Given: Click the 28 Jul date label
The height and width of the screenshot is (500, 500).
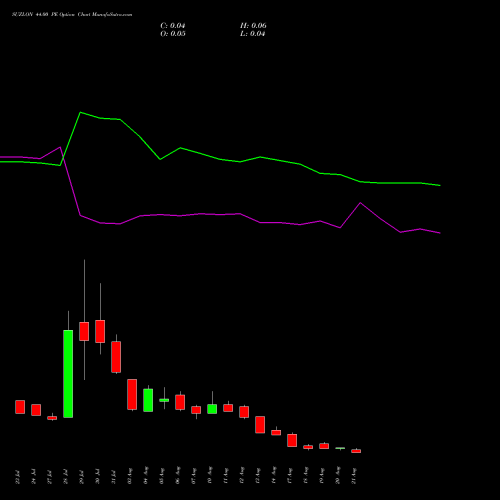Looking at the screenshot, I should pyautogui.click(x=66, y=477).
